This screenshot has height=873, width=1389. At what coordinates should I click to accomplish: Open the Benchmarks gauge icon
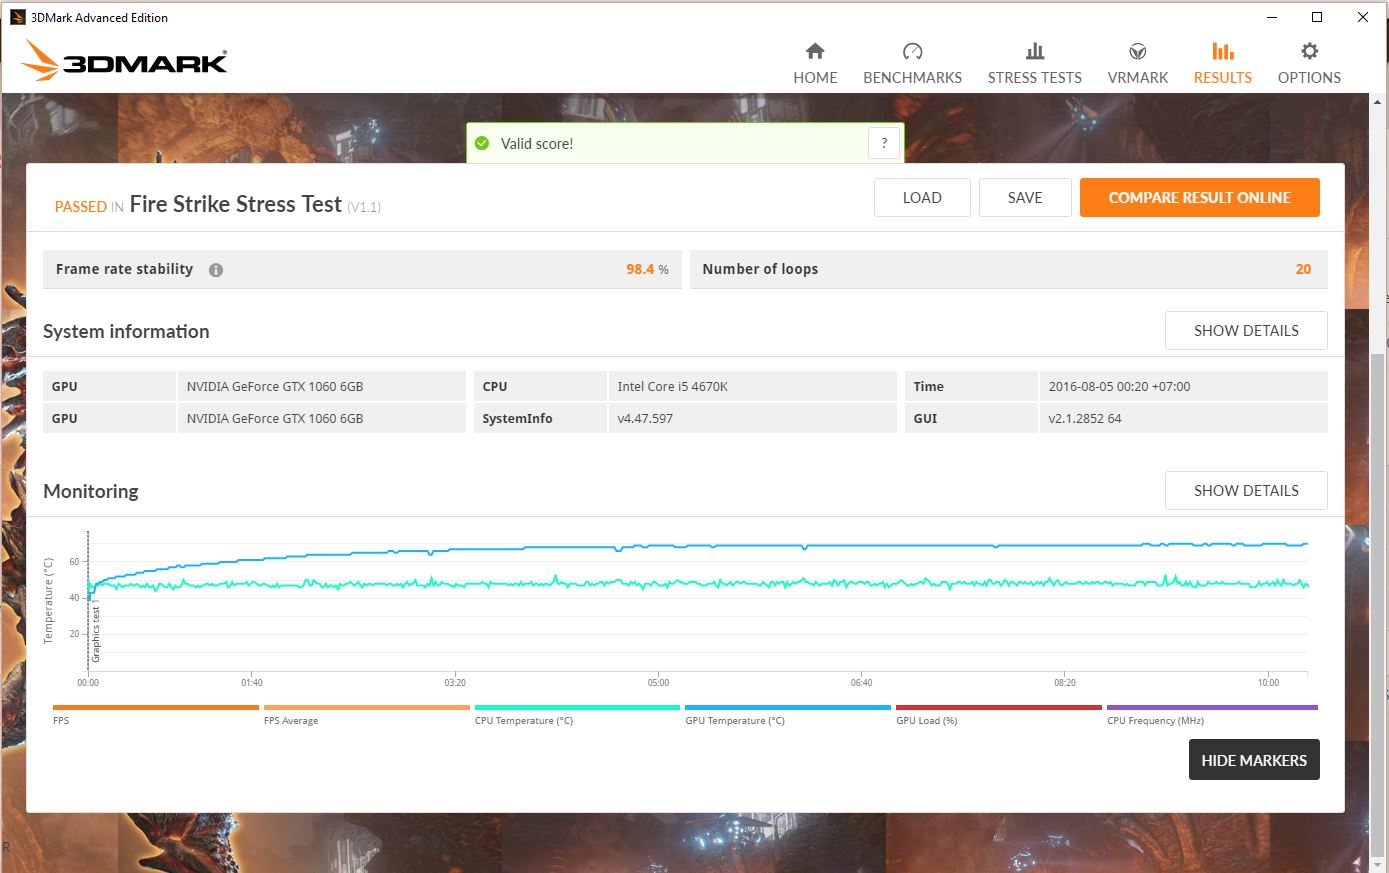(x=912, y=51)
